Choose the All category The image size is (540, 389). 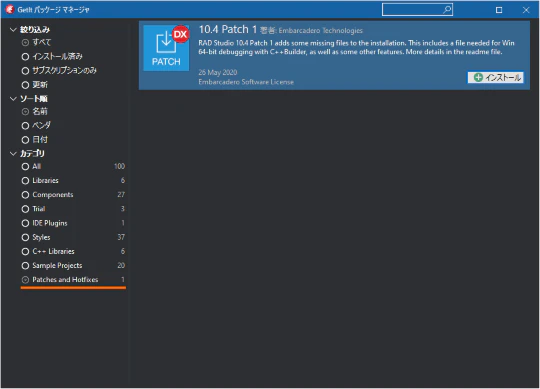73,167
